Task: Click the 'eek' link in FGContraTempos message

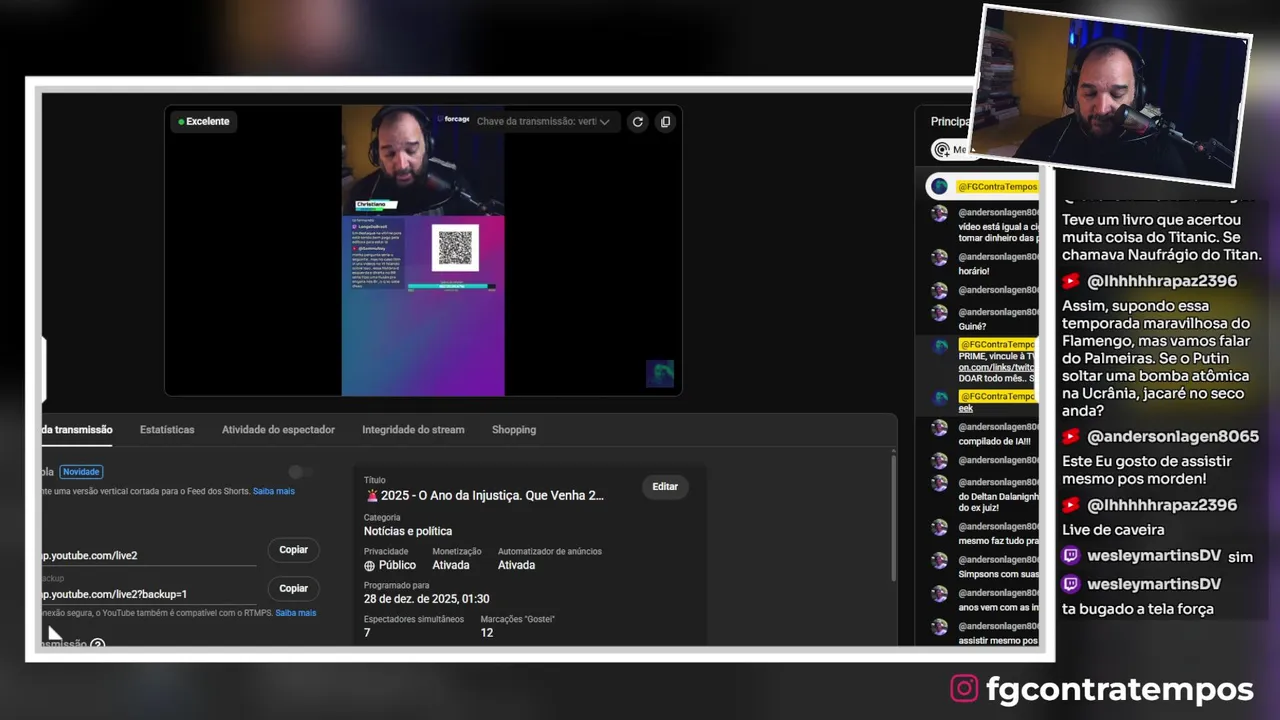Action: pos(966,408)
